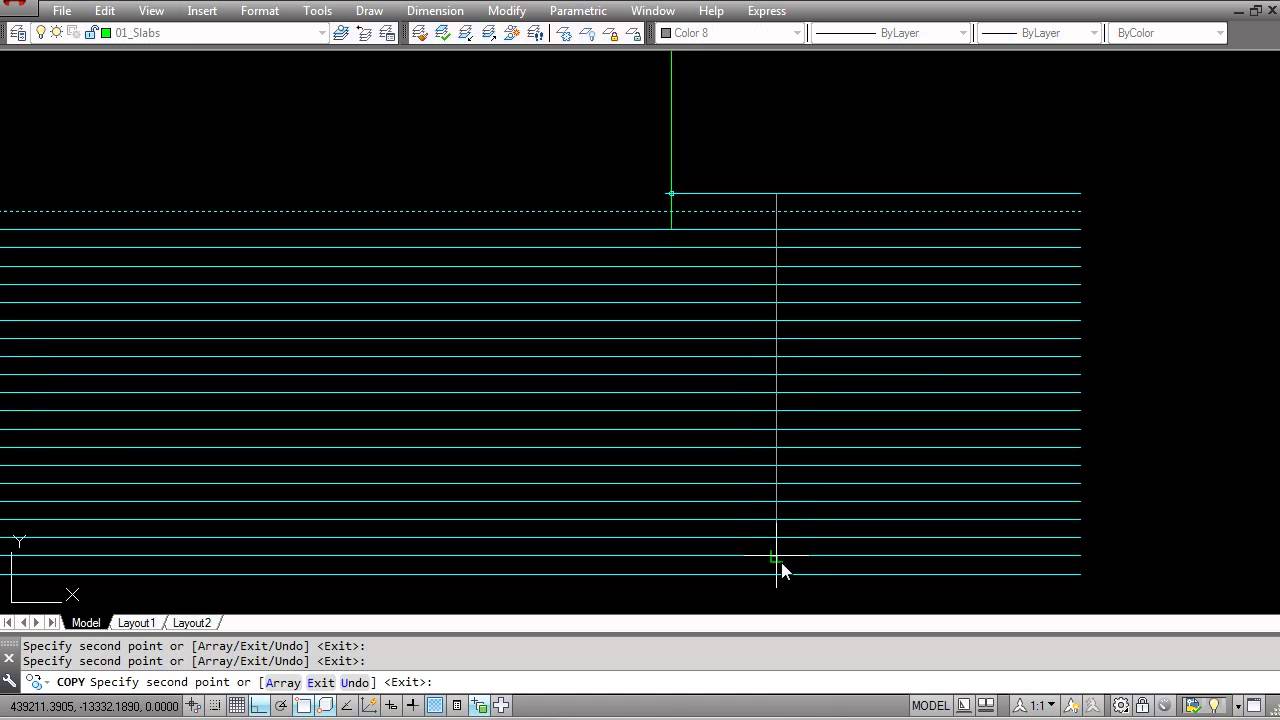
Task: Open the Edit menu
Action: coord(105,11)
